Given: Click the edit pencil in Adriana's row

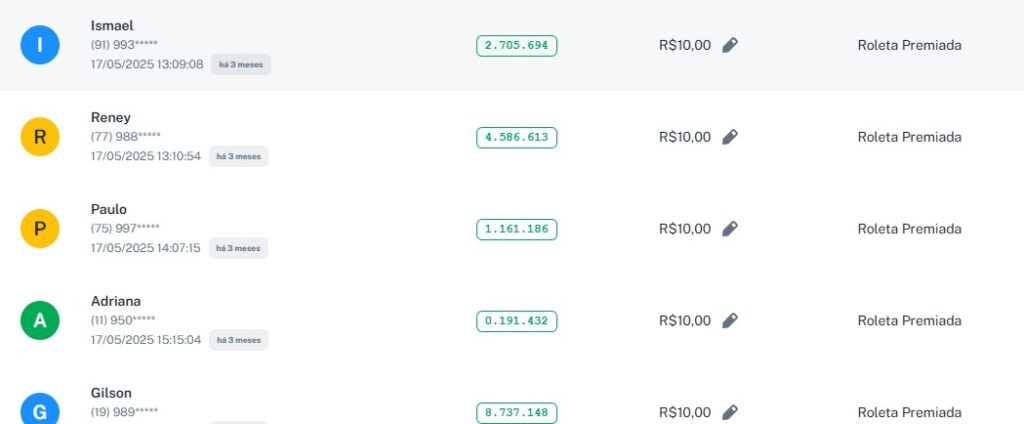Looking at the screenshot, I should (x=730, y=321).
